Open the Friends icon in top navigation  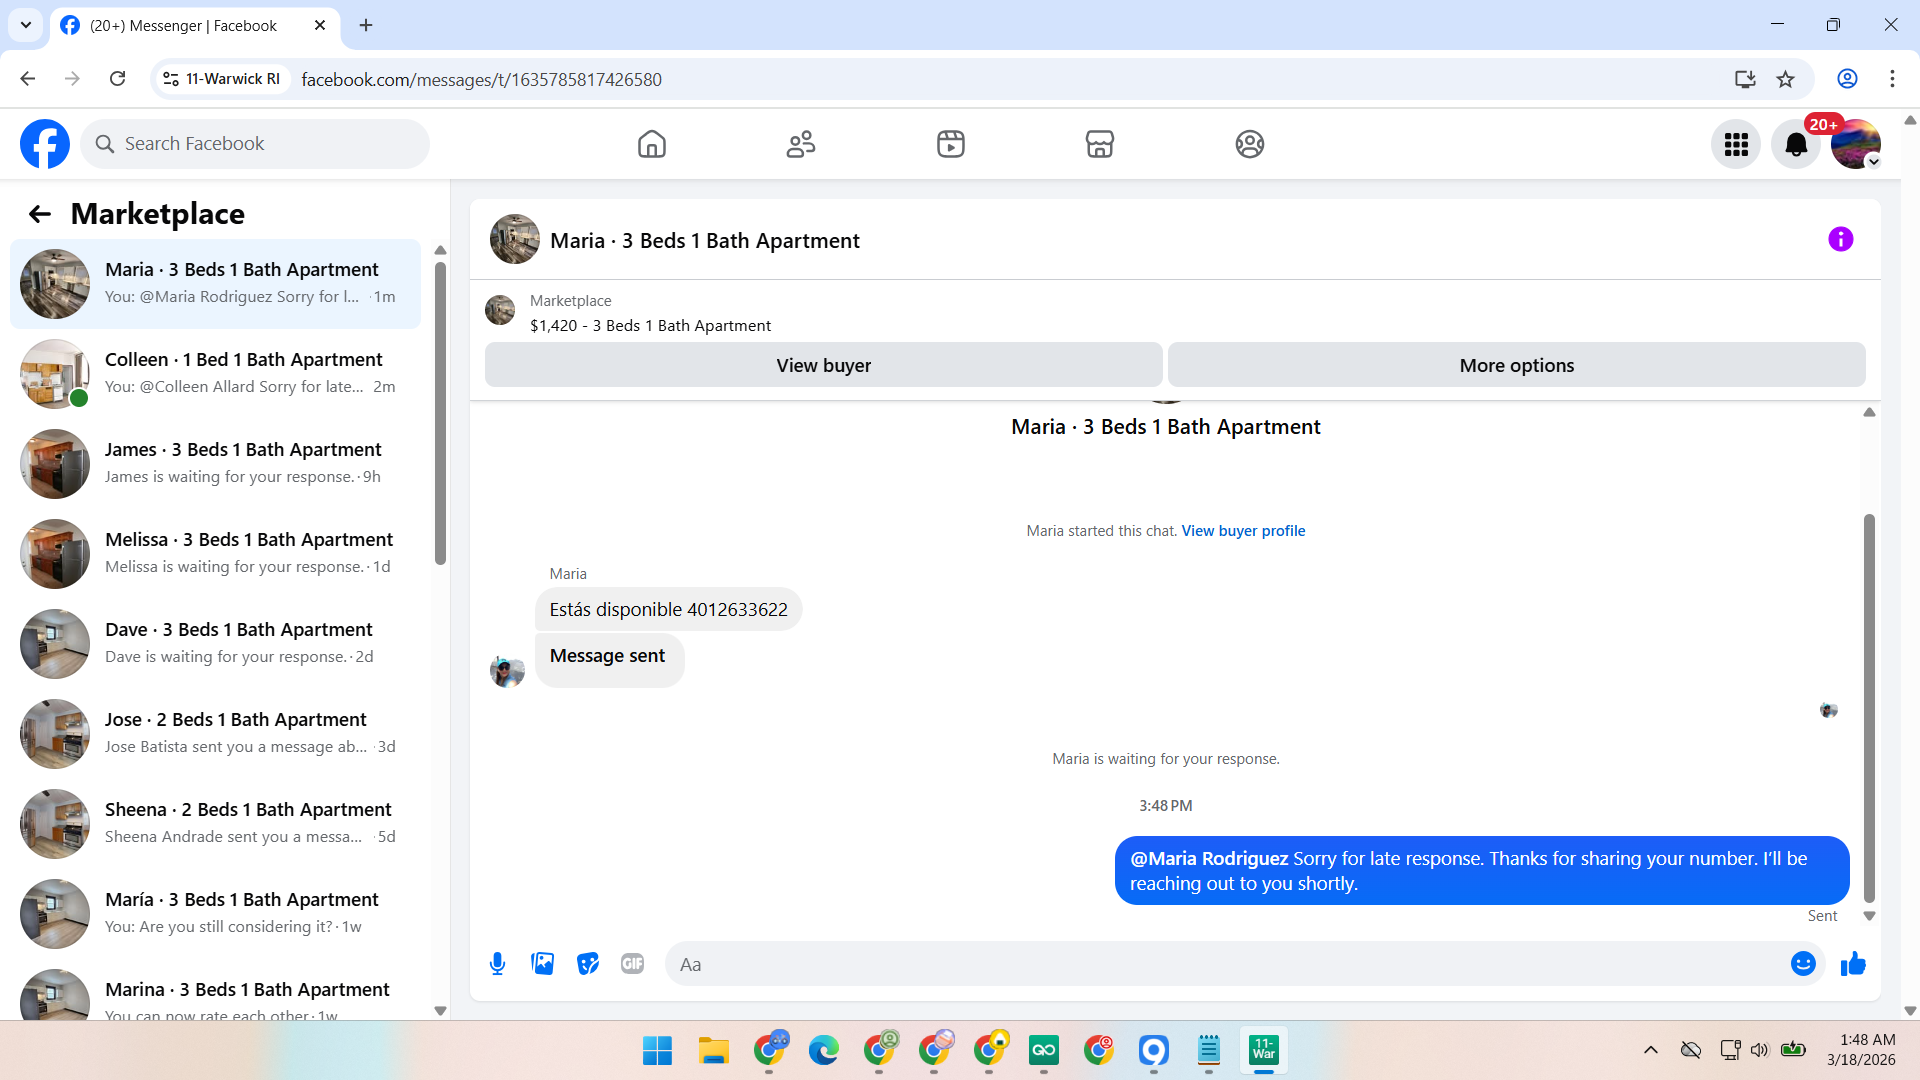[801, 144]
